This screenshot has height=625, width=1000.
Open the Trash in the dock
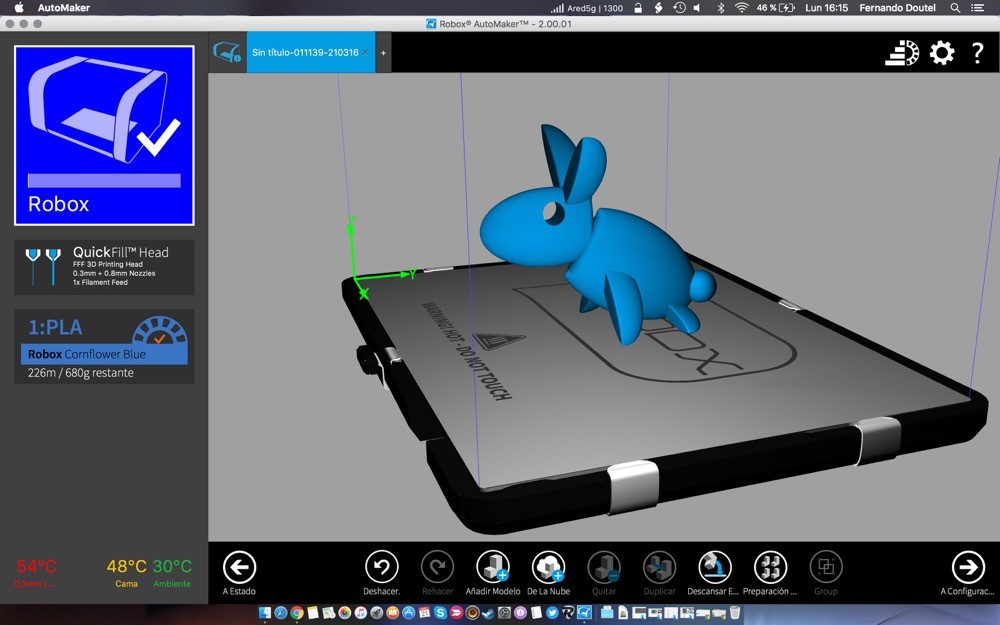click(x=735, y=613)
